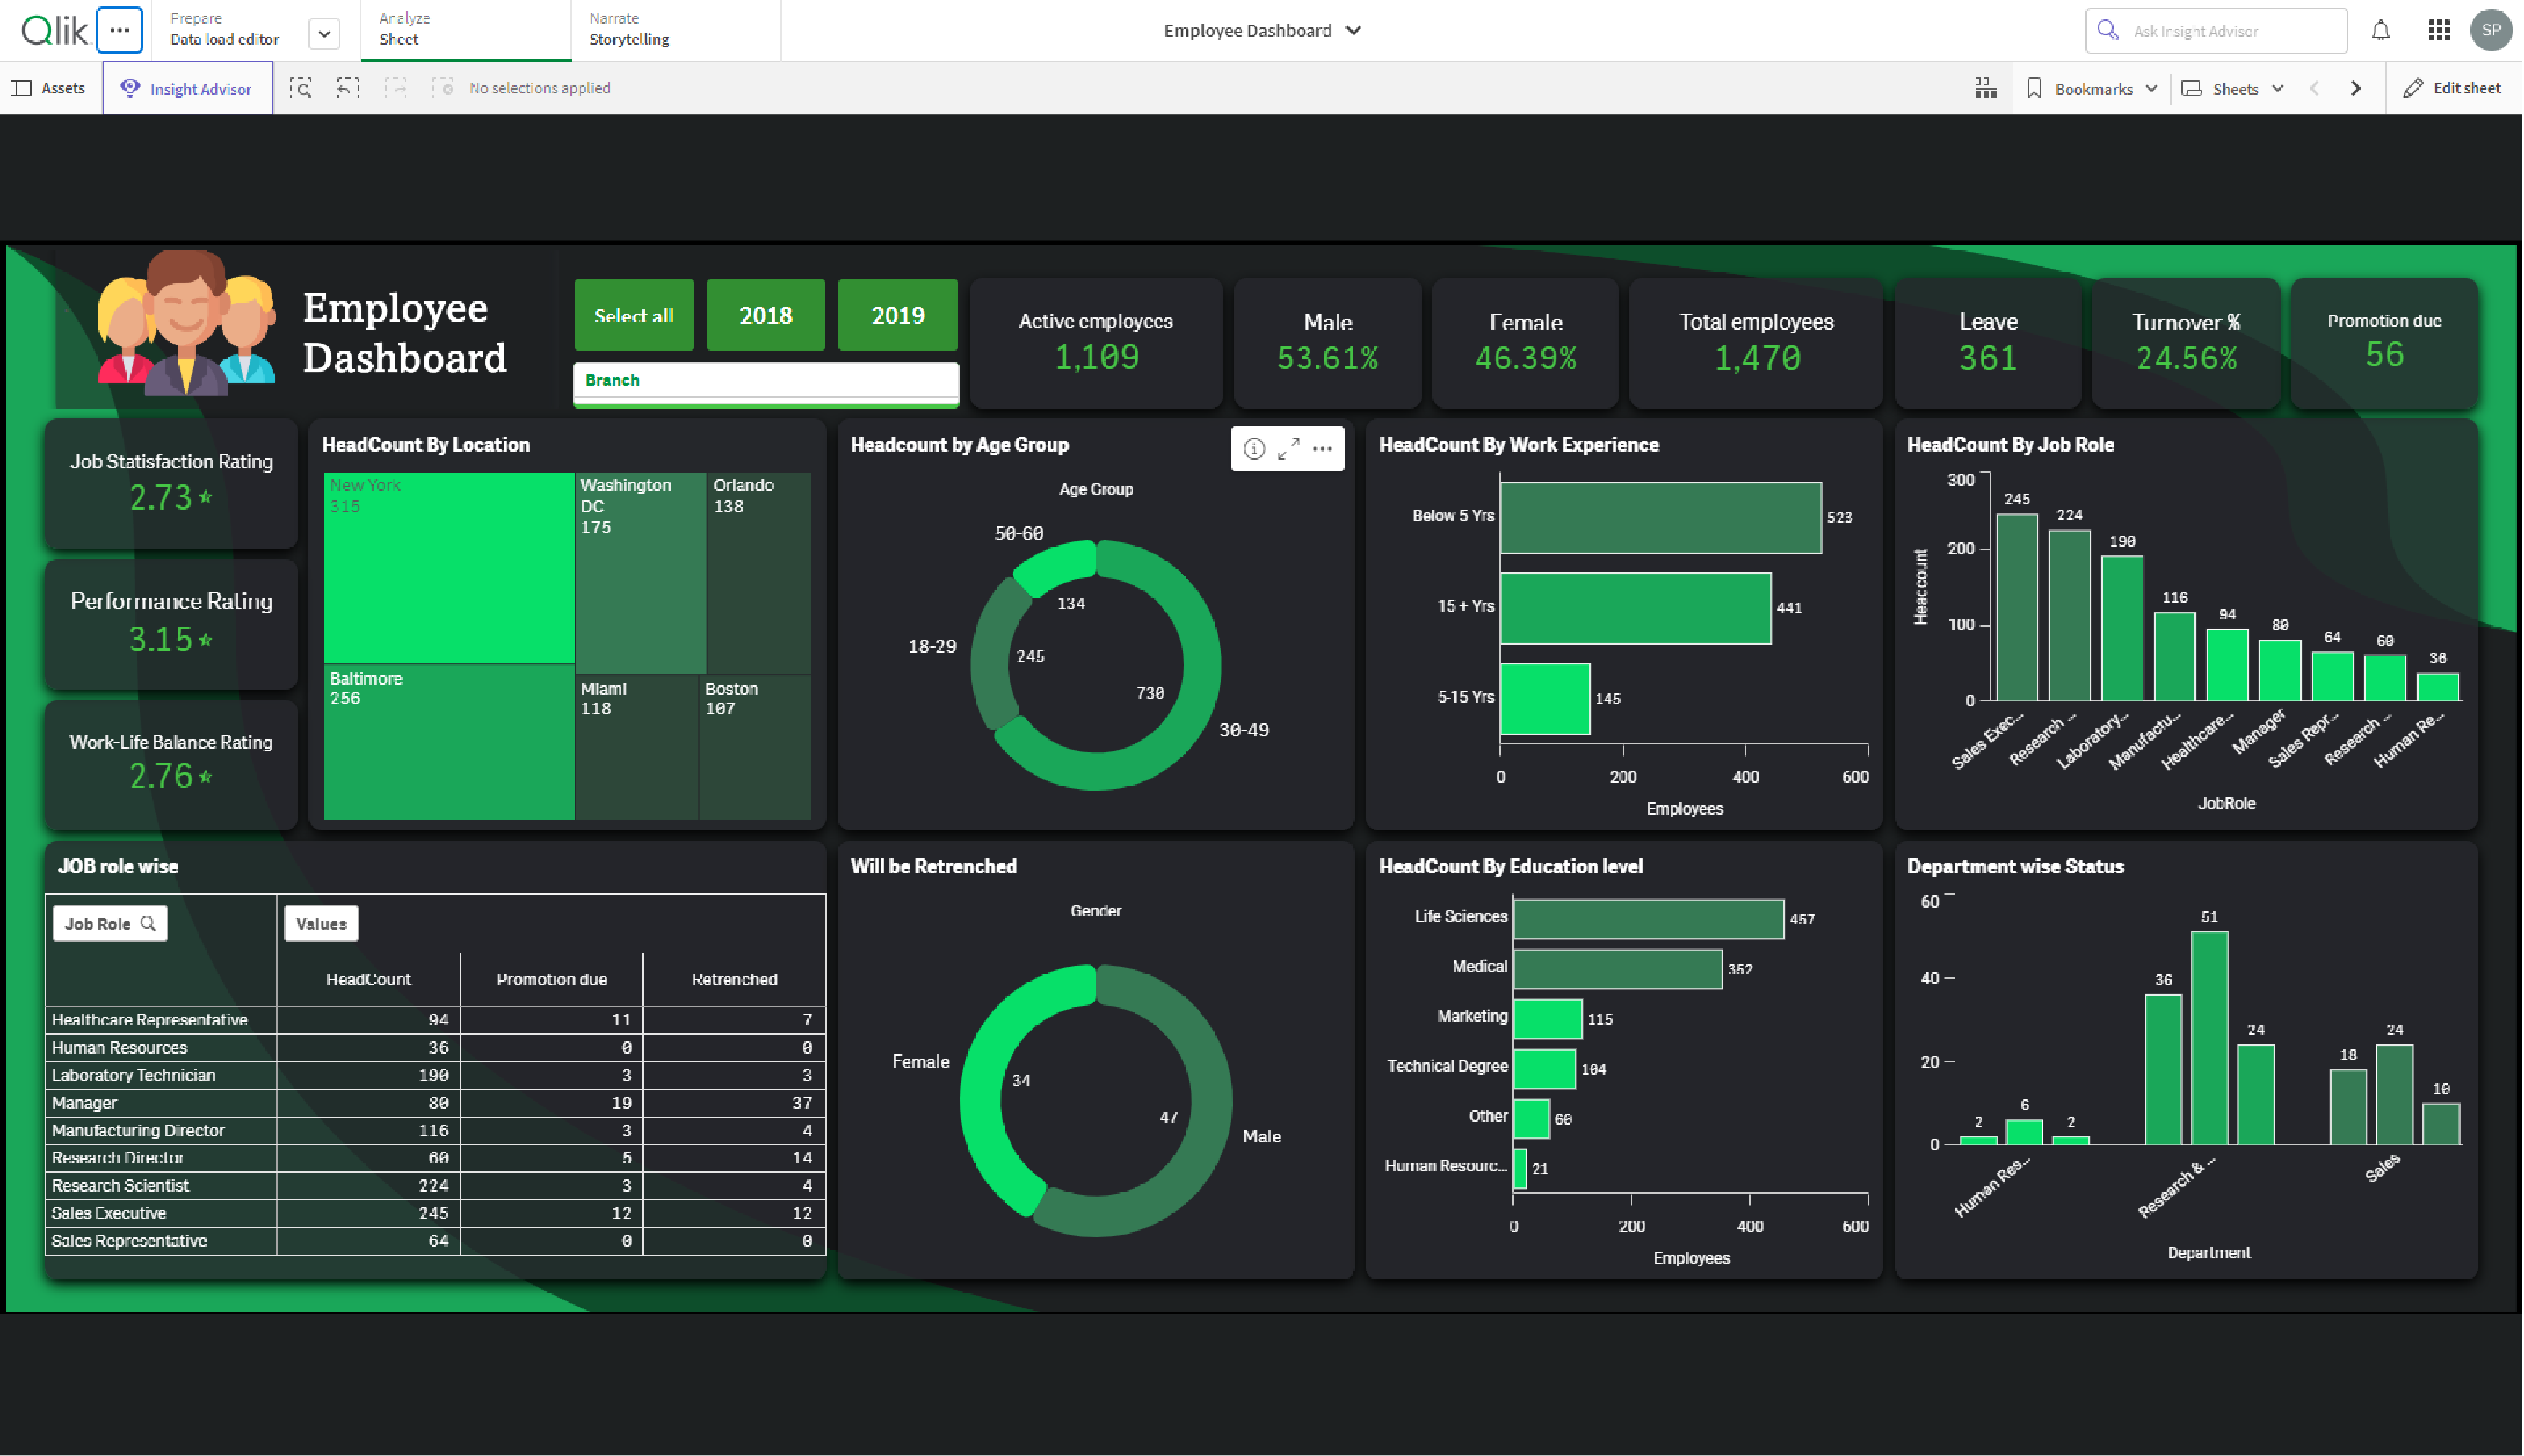
Task: Click the Qlik logo
Action: point(54,30)
